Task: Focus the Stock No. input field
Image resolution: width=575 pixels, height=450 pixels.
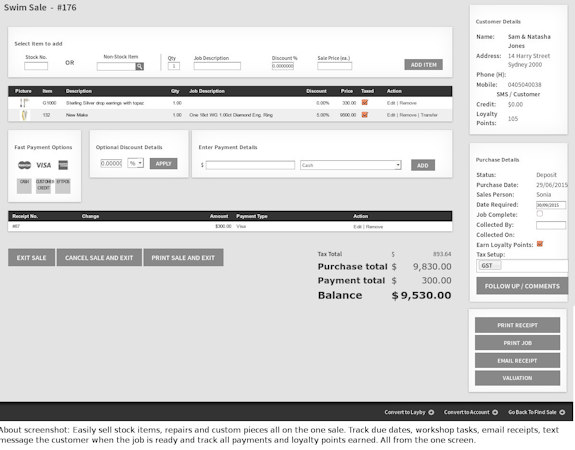Action: (36, 66)
